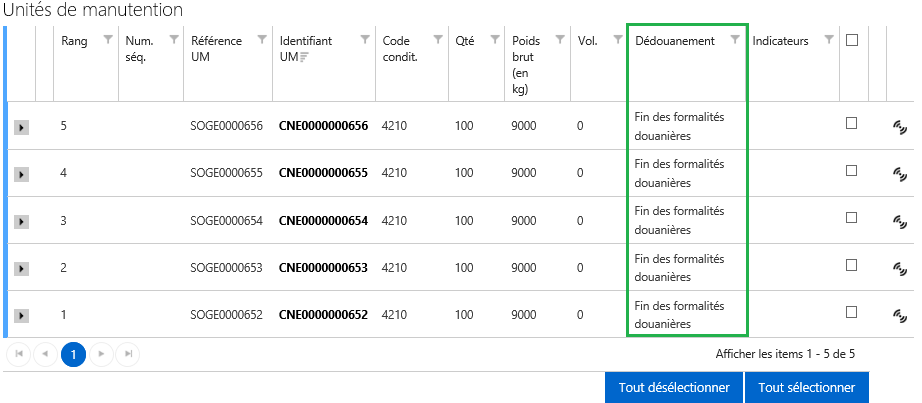This screenshot has width=922, height=403.
Task: Select reference SOGE0000655 cell
Action: click(226, 173)
